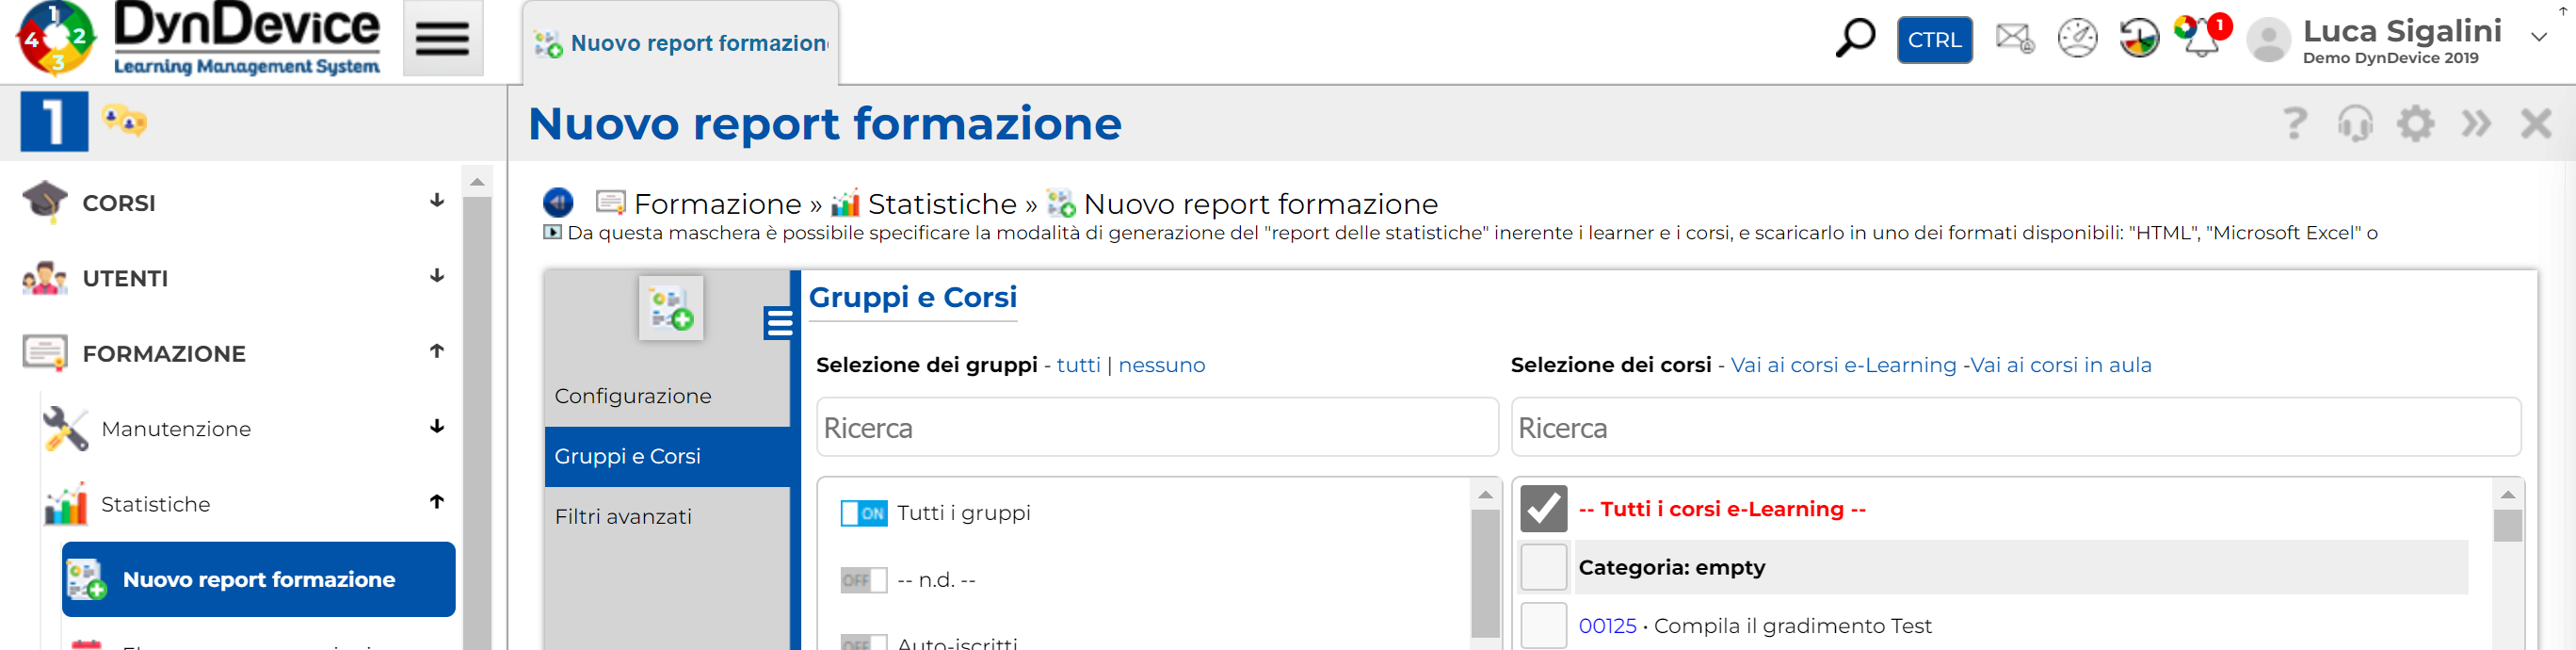
Task: Open the dashboard gauge icon
Action: click(x=2077, y=39)
